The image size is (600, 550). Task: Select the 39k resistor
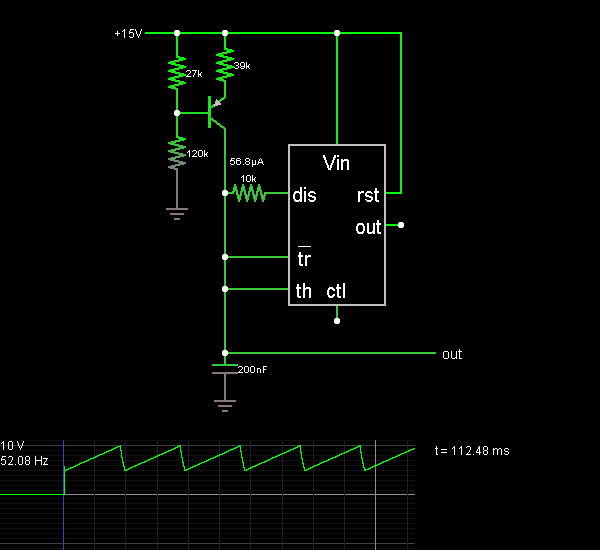coord(225,65)
